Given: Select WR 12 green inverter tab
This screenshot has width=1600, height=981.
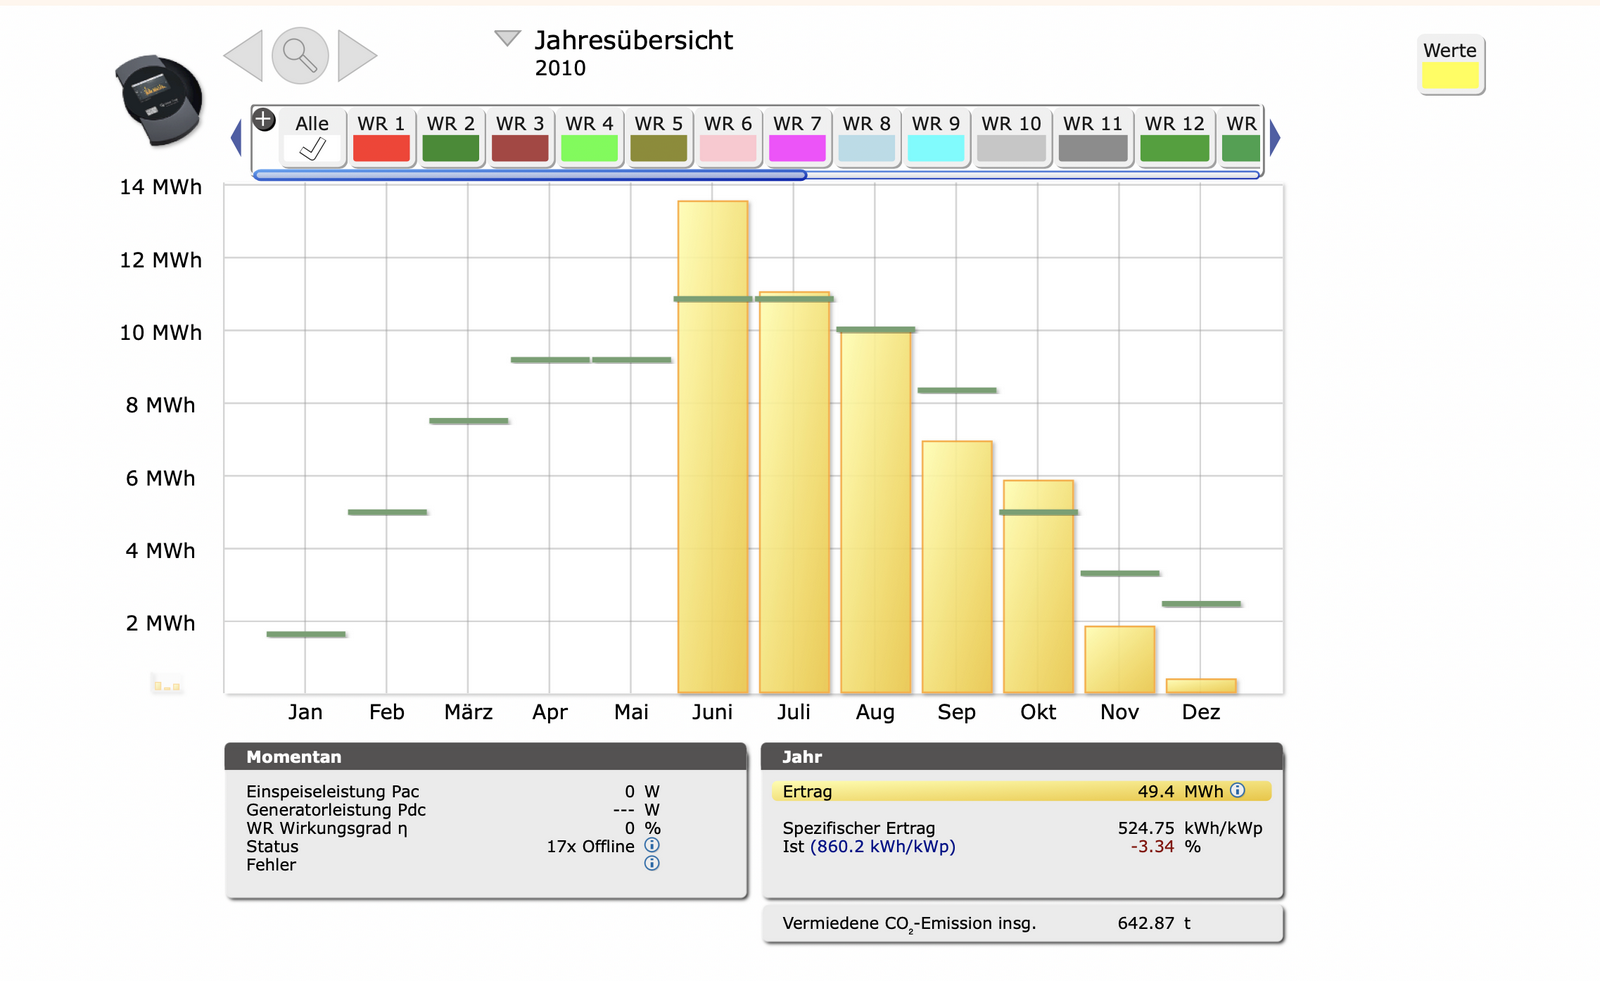Looking at the screenshot, I should pos(1175,138).
